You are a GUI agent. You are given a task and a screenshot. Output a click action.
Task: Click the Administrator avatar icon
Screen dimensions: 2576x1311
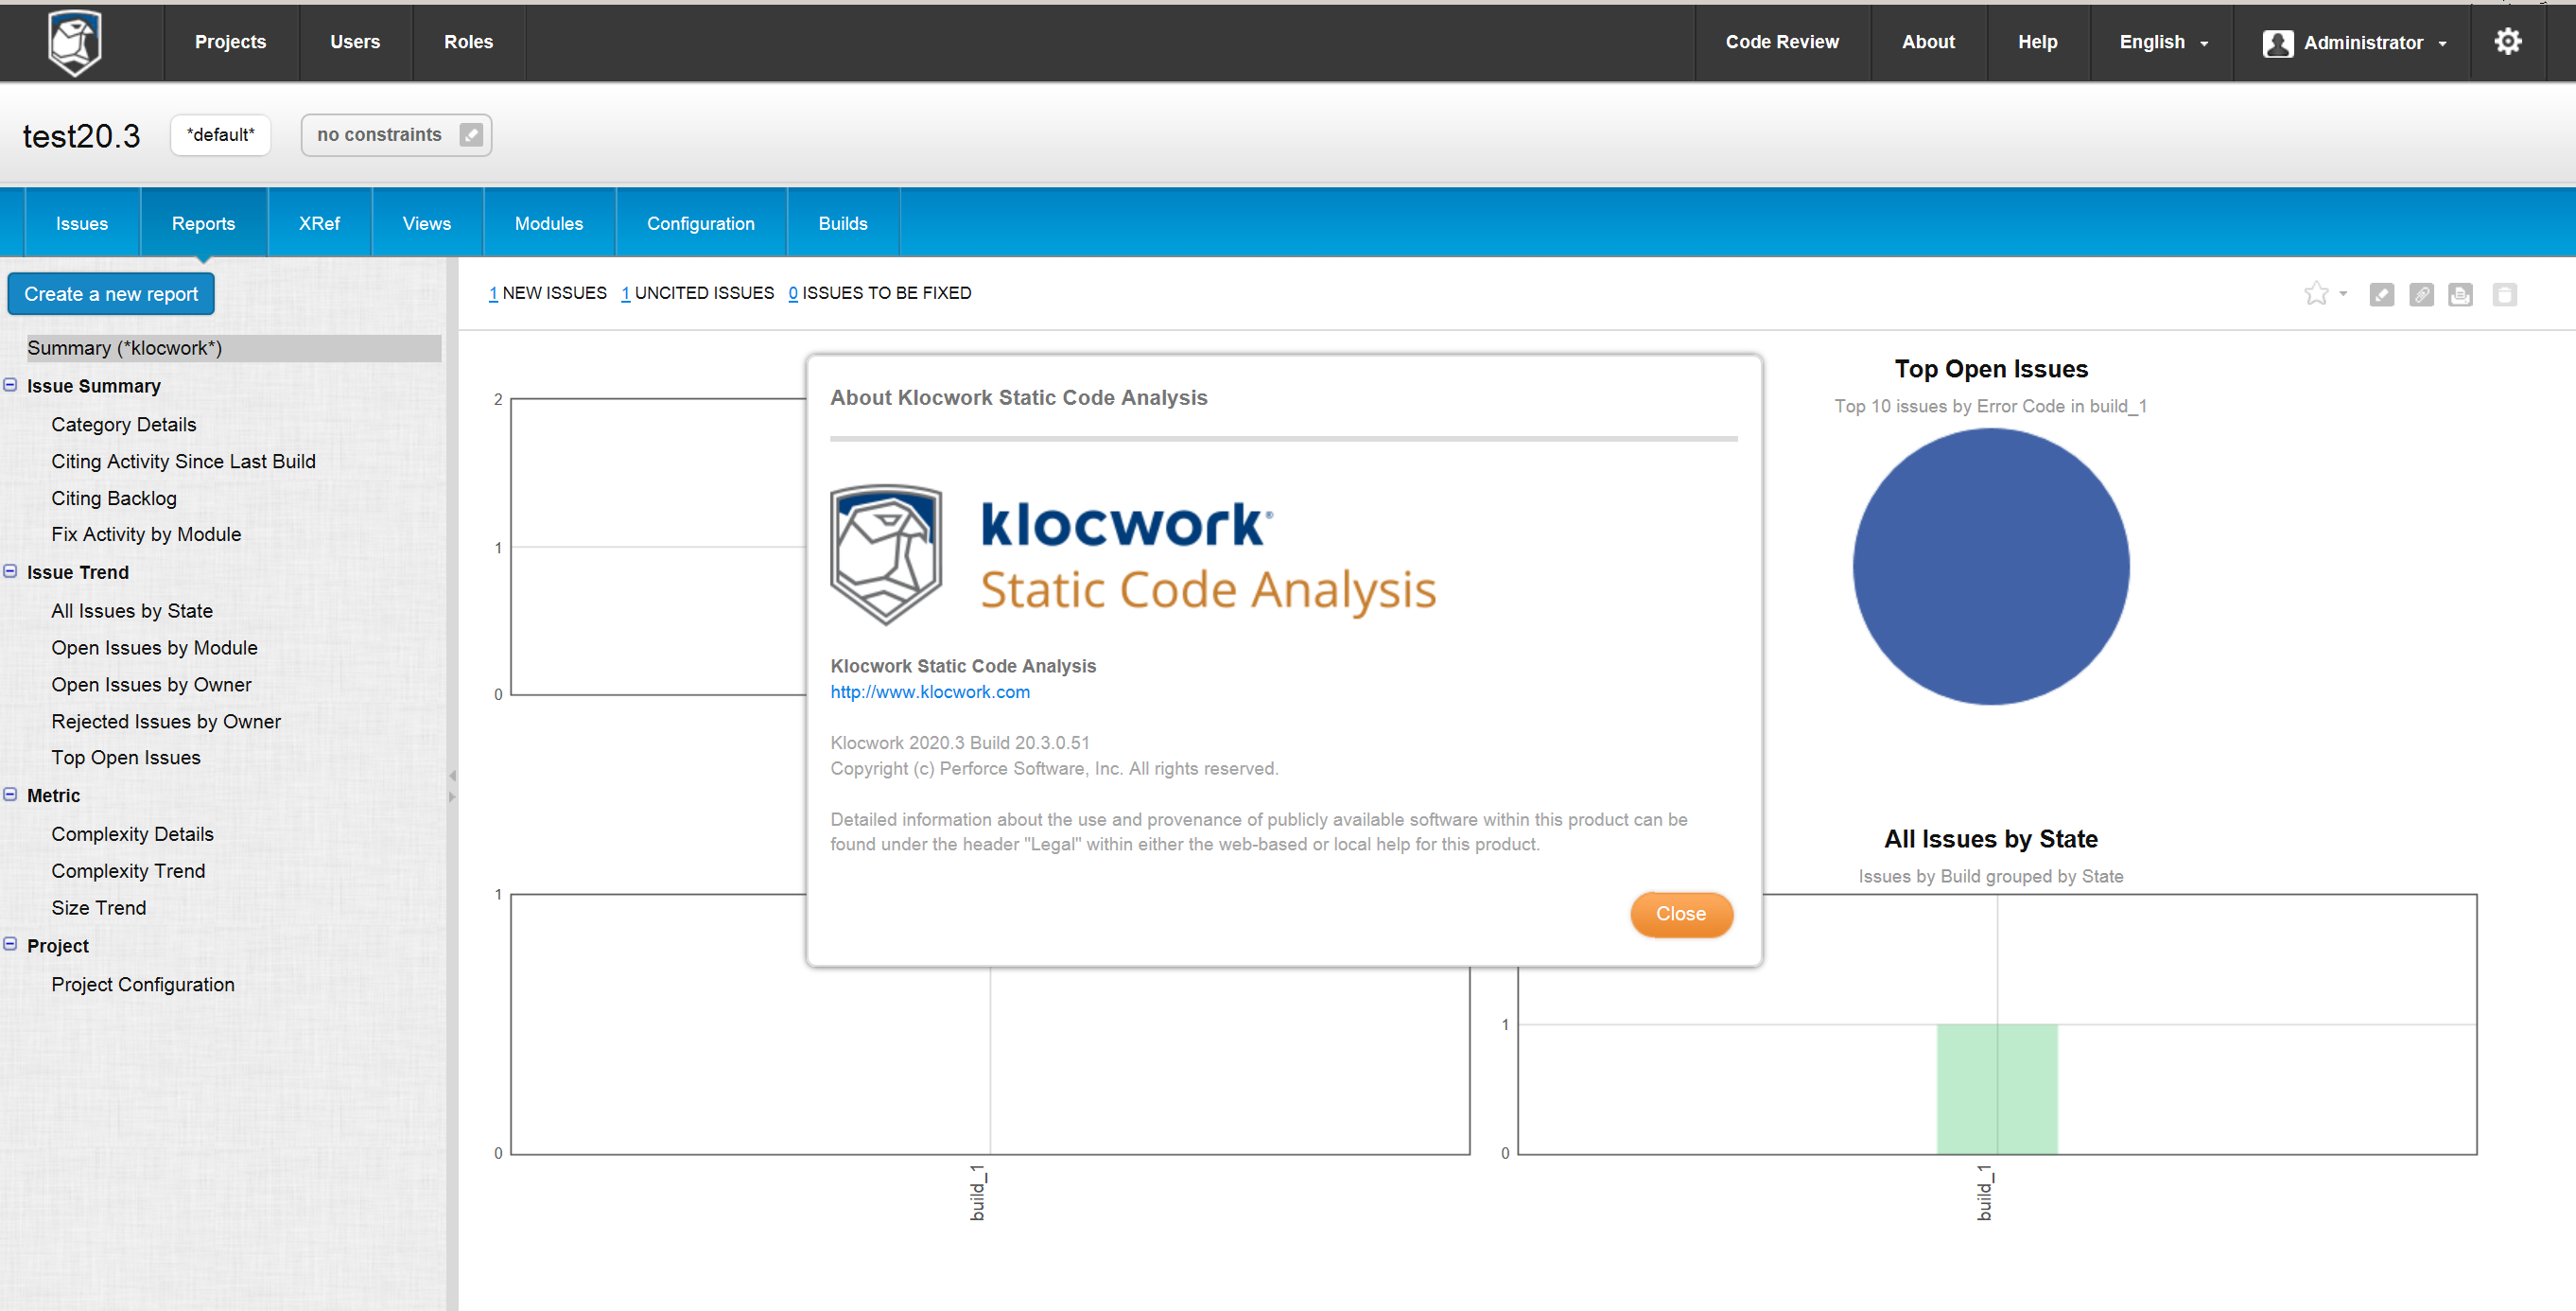(x=2279, y=42)
